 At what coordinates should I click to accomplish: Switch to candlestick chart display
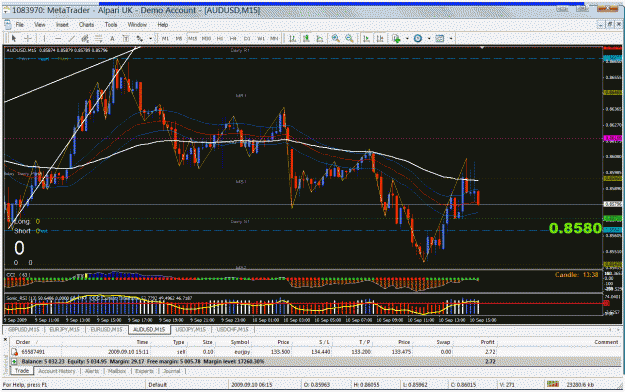click(x=306, y=38)
